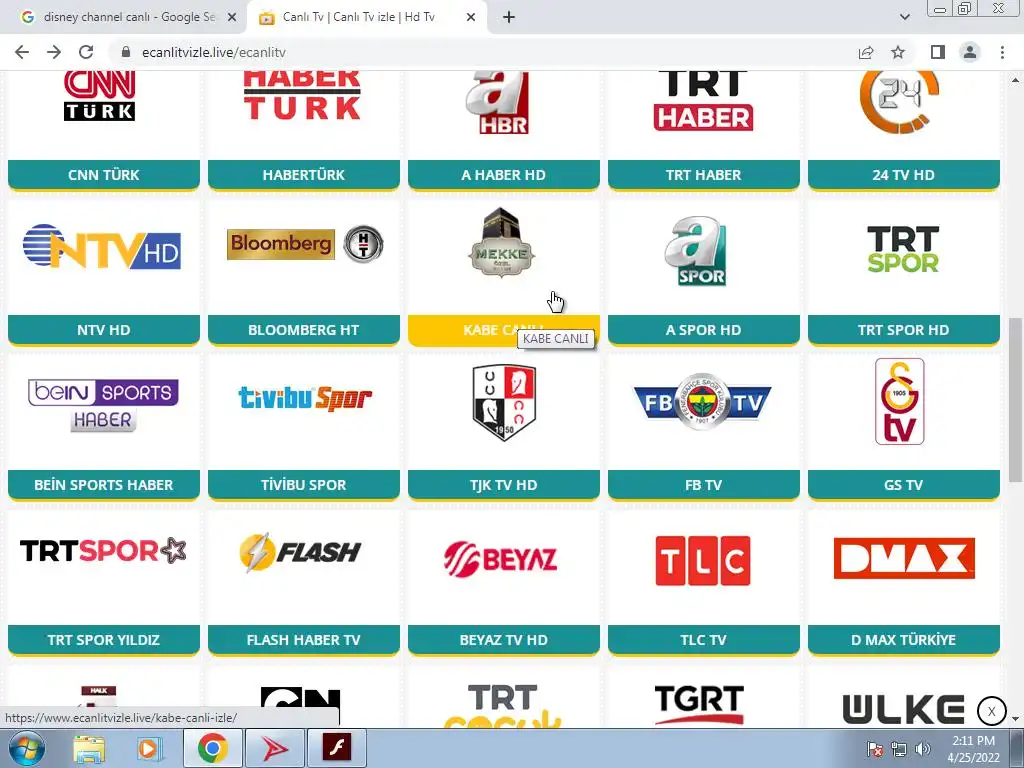Click the DMAX logo
The width and height of the screenshot is (1024, 768).
point(904,558)
